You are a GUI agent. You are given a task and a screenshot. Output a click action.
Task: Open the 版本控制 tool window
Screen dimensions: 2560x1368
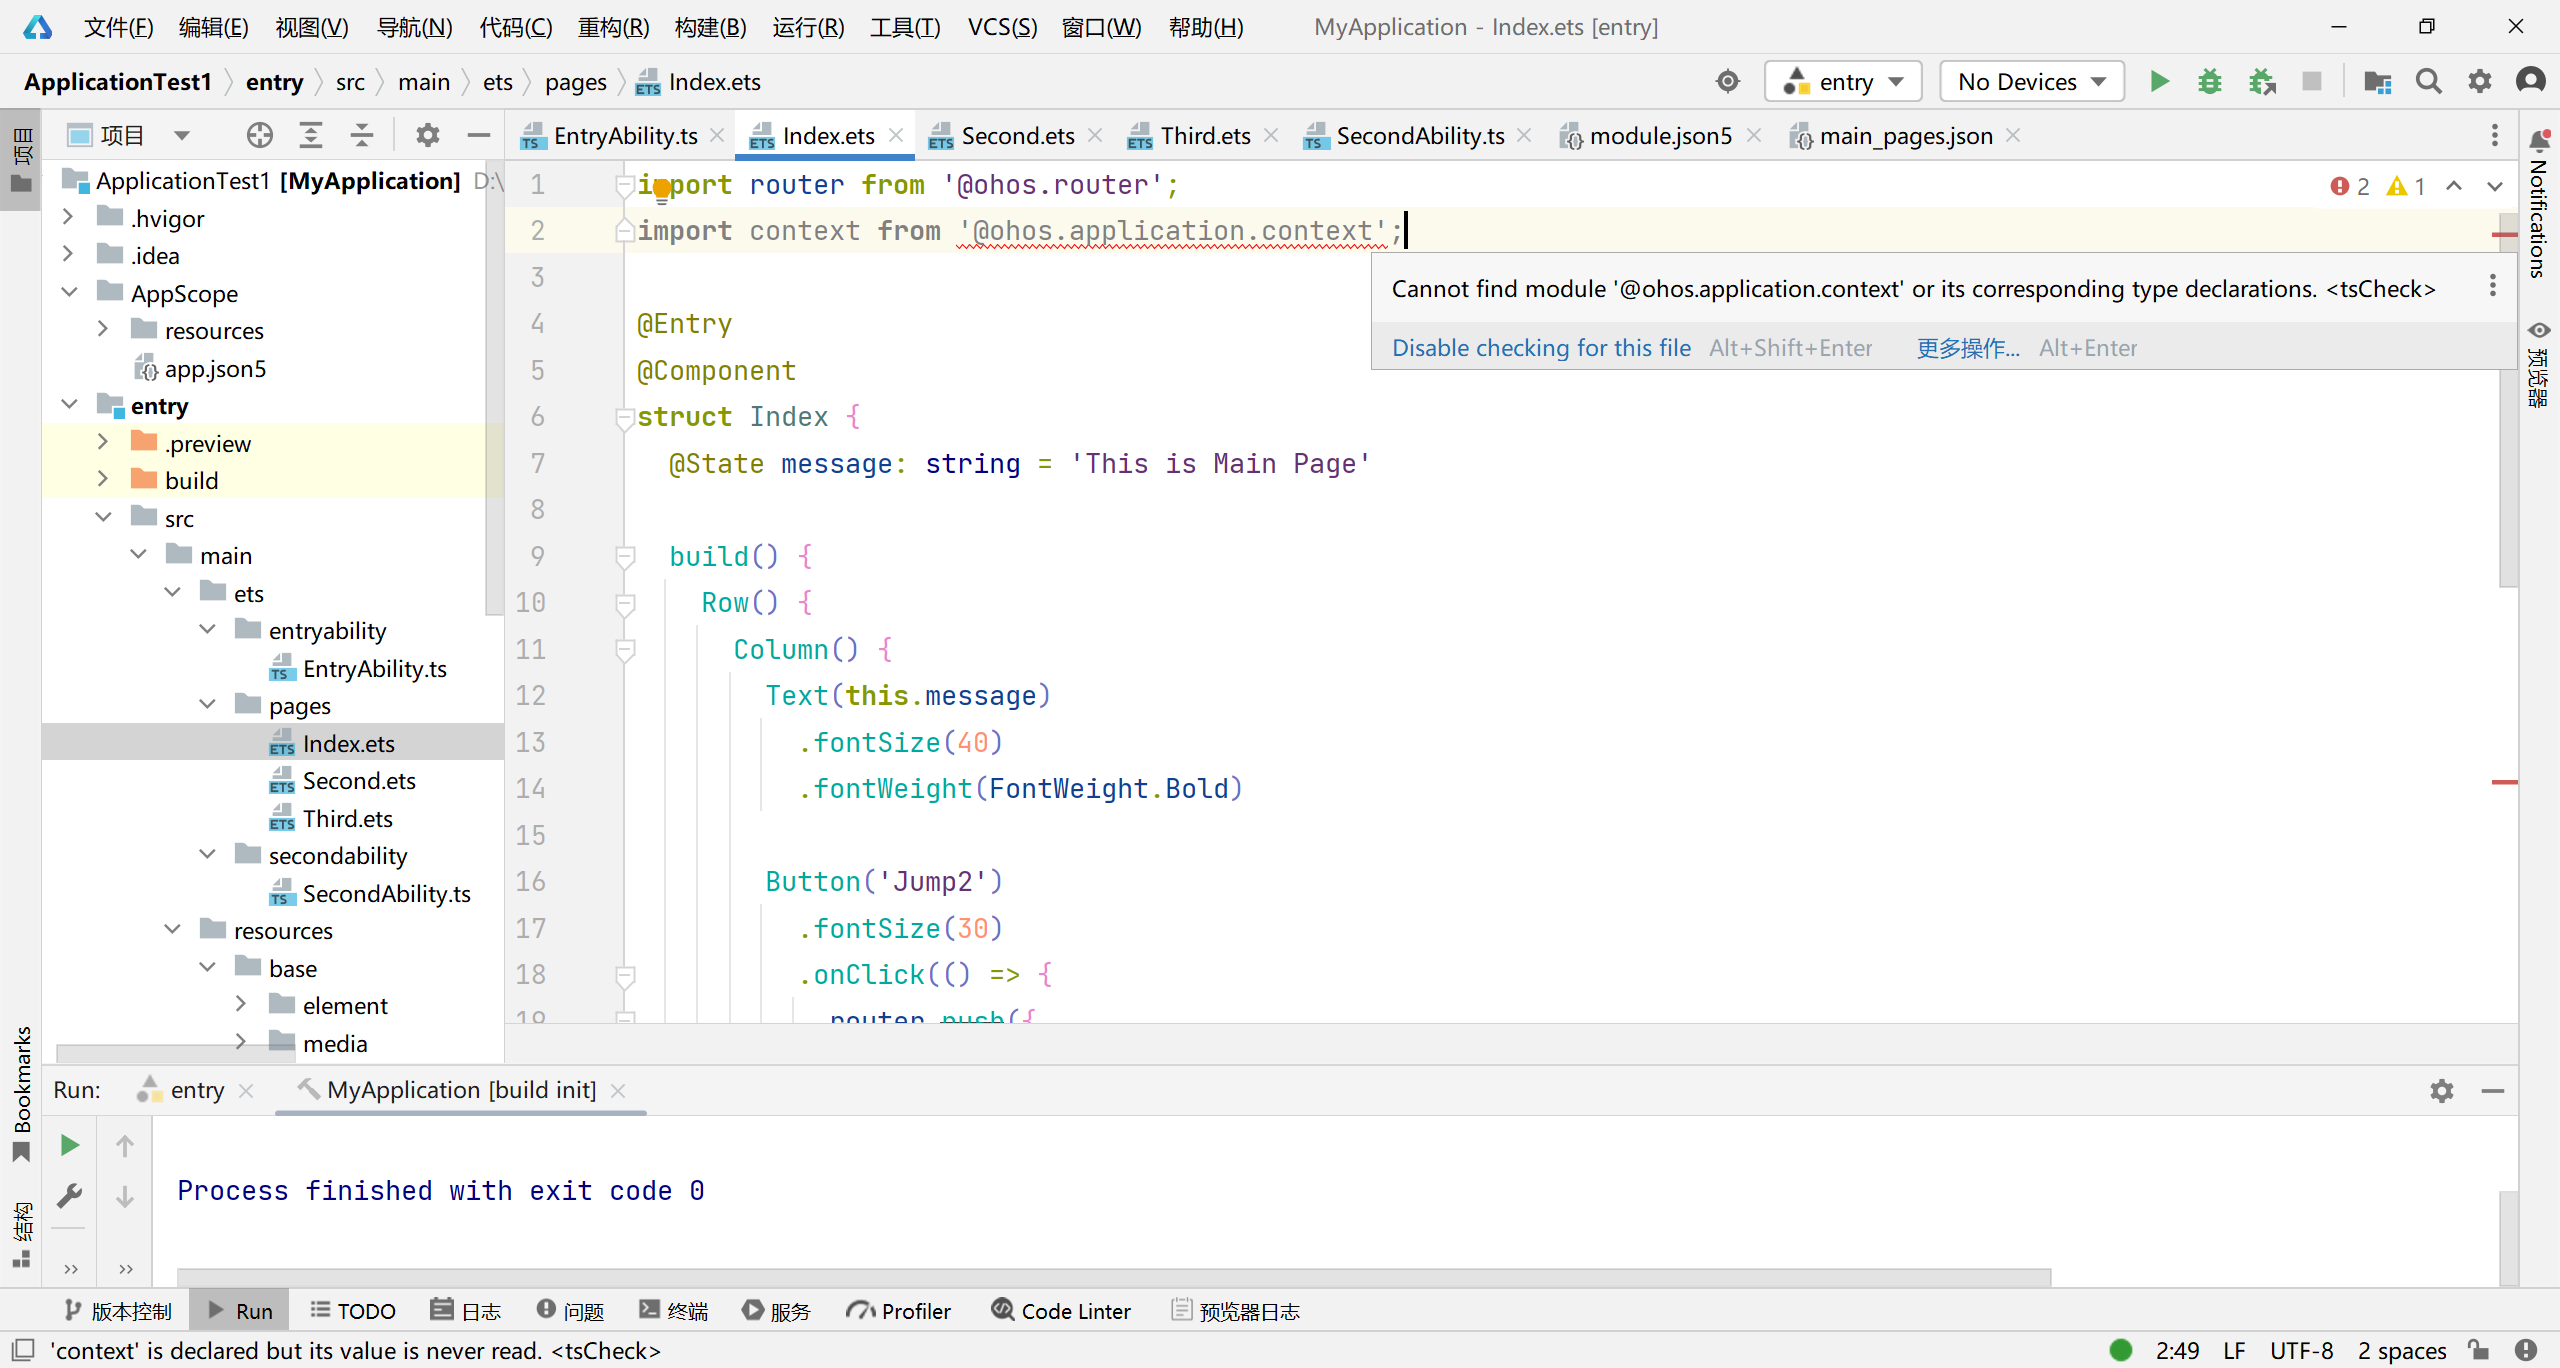pos(117,1310)
